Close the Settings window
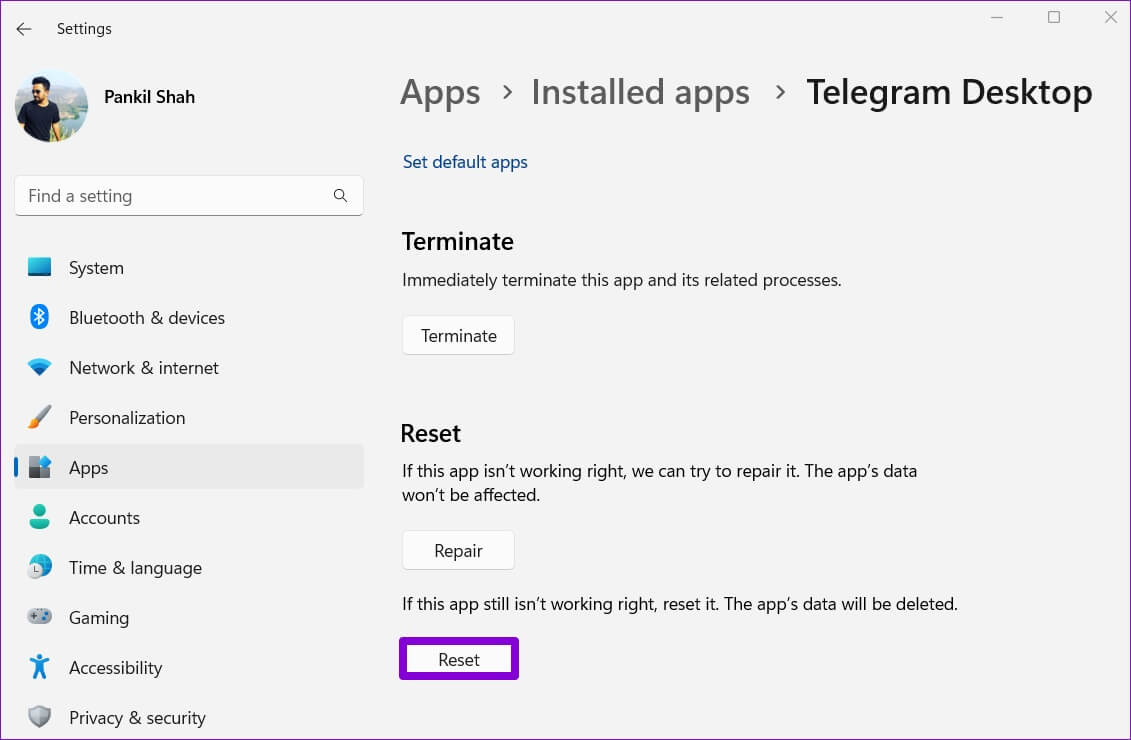Image resolution: width=1131 pixels, height=740 pixels. coord(1111,17)
